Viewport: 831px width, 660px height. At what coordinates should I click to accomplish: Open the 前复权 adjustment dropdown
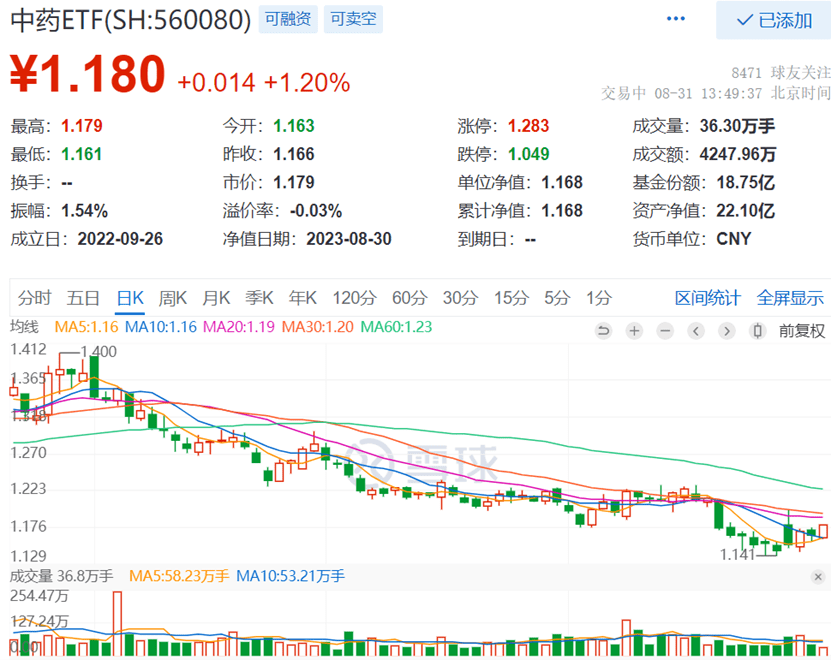[x=801, y=331]
